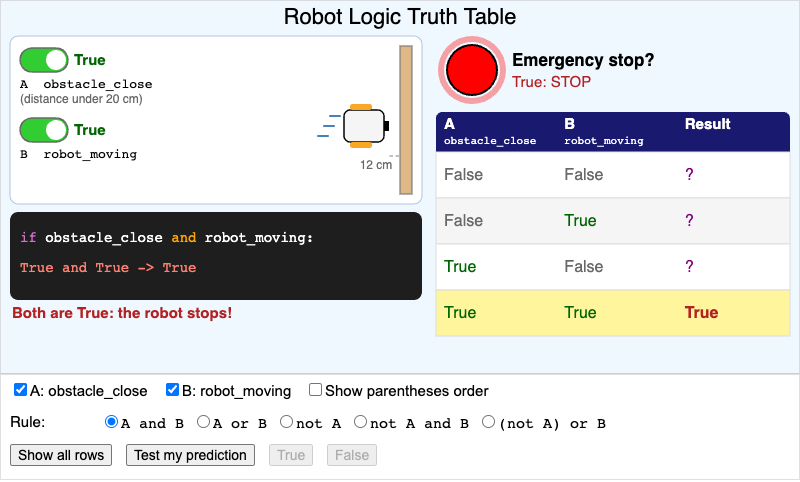Click the 12 cm distance label
Image resolution: width=800 pixels, height=482 pixels.
[376, 165]
